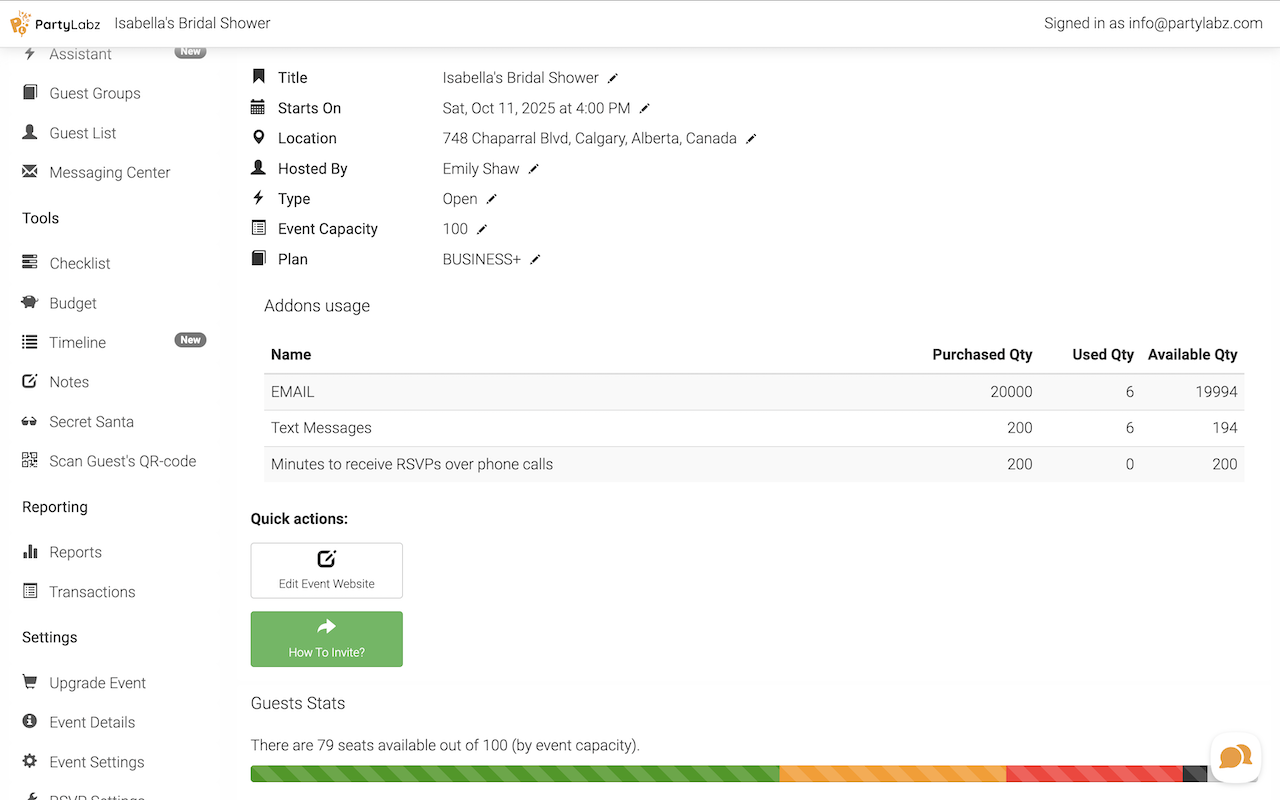Edit the Starts On date pencil icon
Screen dimensions: 1280x800
point(645,108)
